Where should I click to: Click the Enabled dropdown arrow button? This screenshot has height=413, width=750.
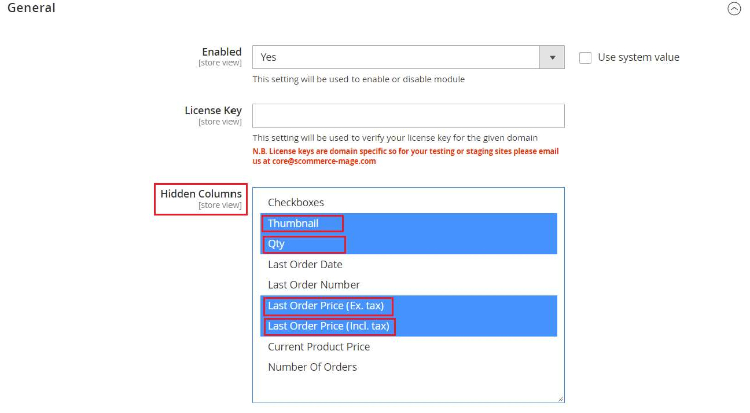pos(552,58)
